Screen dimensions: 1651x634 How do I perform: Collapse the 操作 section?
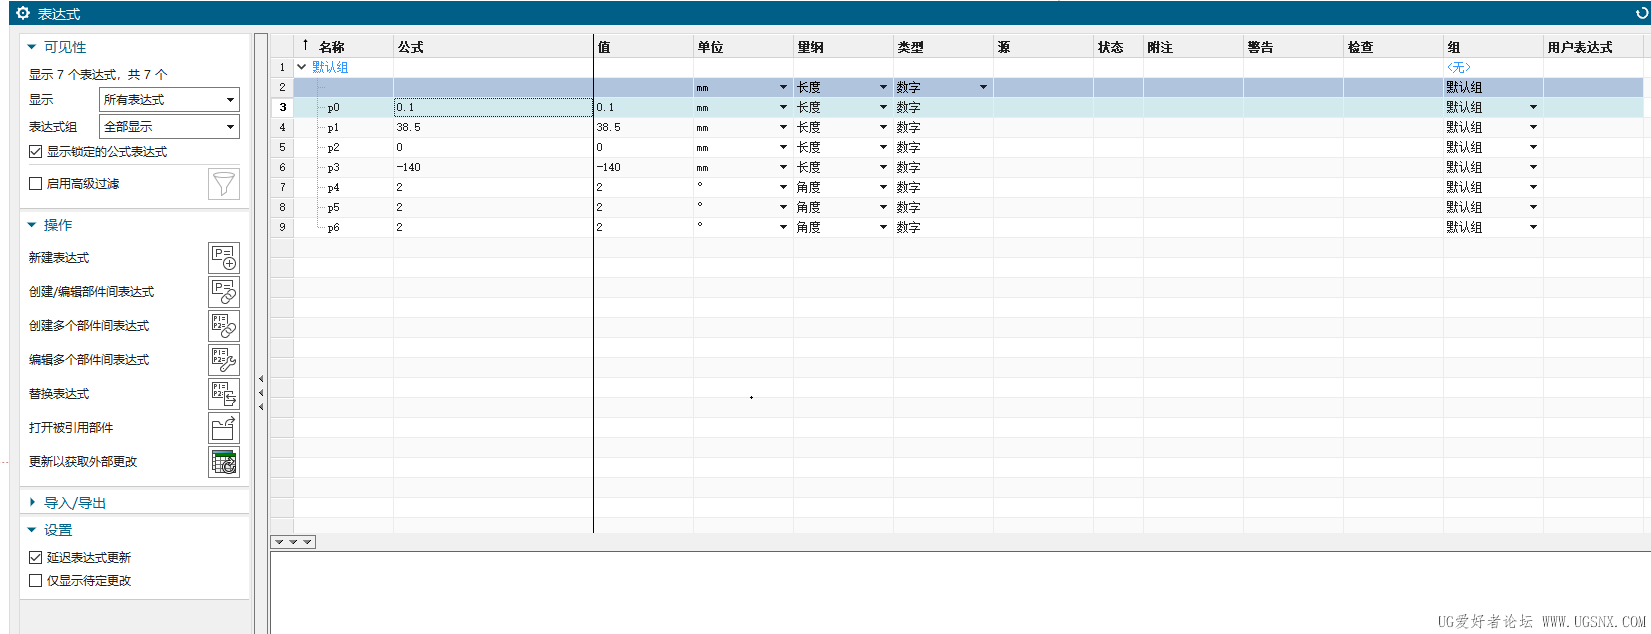[x=32, y=225]
